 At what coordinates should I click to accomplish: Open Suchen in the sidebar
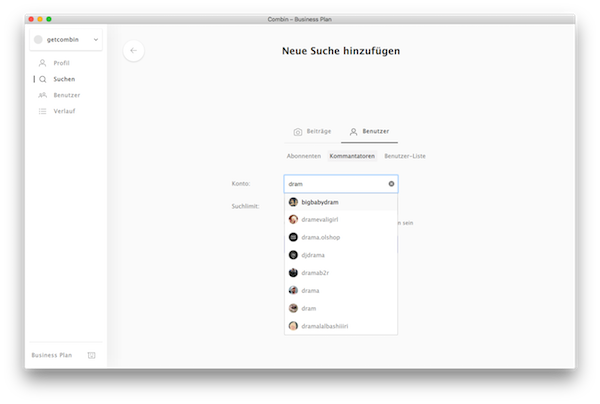[64, 79]
